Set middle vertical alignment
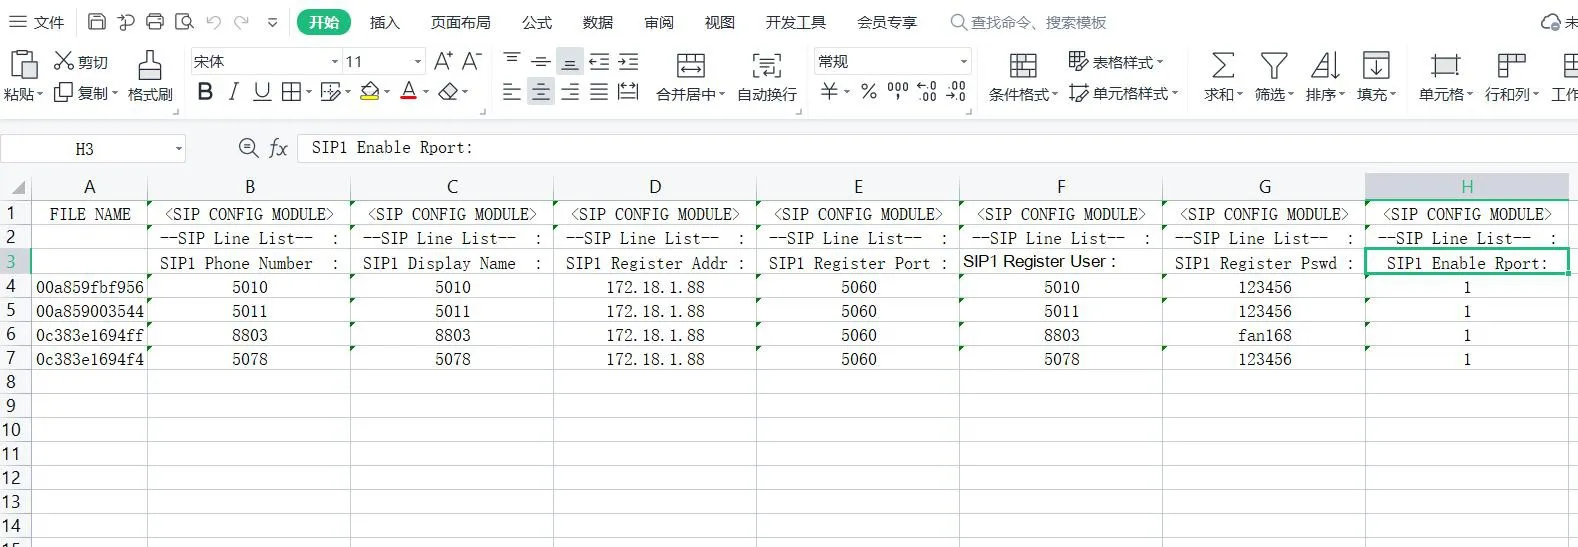This screenshot has height=547, width=1578. coord(541,61)
